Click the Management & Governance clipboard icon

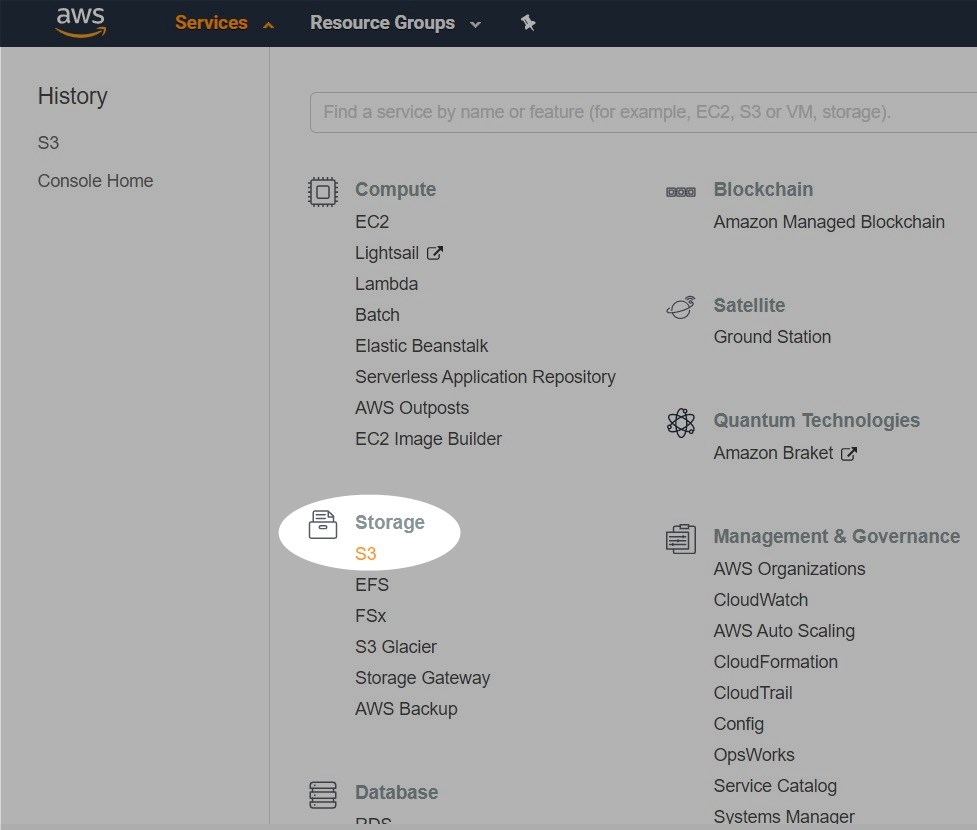coord(680,538)
